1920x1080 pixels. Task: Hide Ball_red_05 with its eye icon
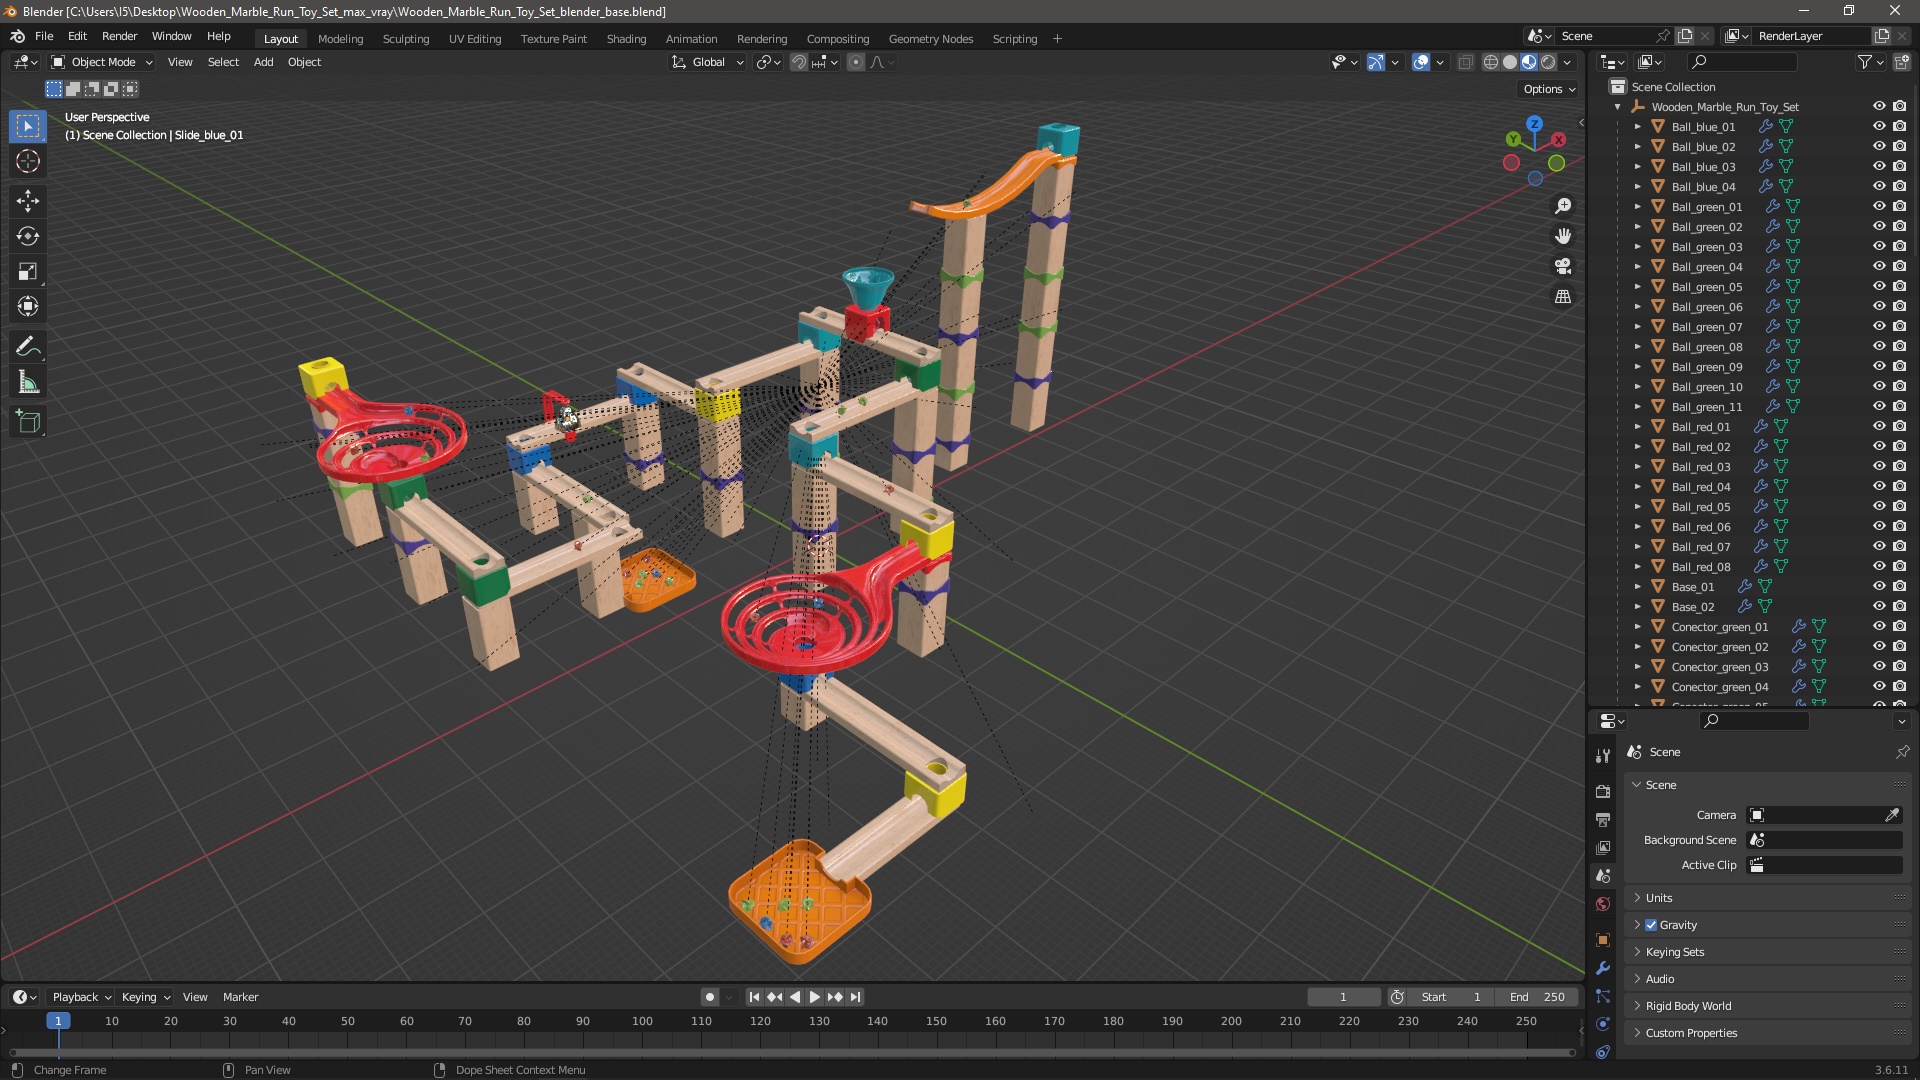click(1879, 506)
